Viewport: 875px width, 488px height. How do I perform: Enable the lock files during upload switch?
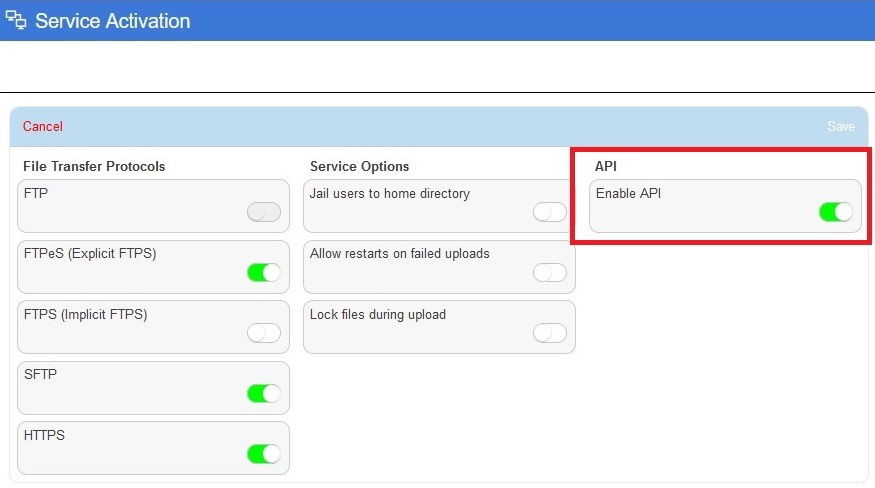click(x=549, y=333)
